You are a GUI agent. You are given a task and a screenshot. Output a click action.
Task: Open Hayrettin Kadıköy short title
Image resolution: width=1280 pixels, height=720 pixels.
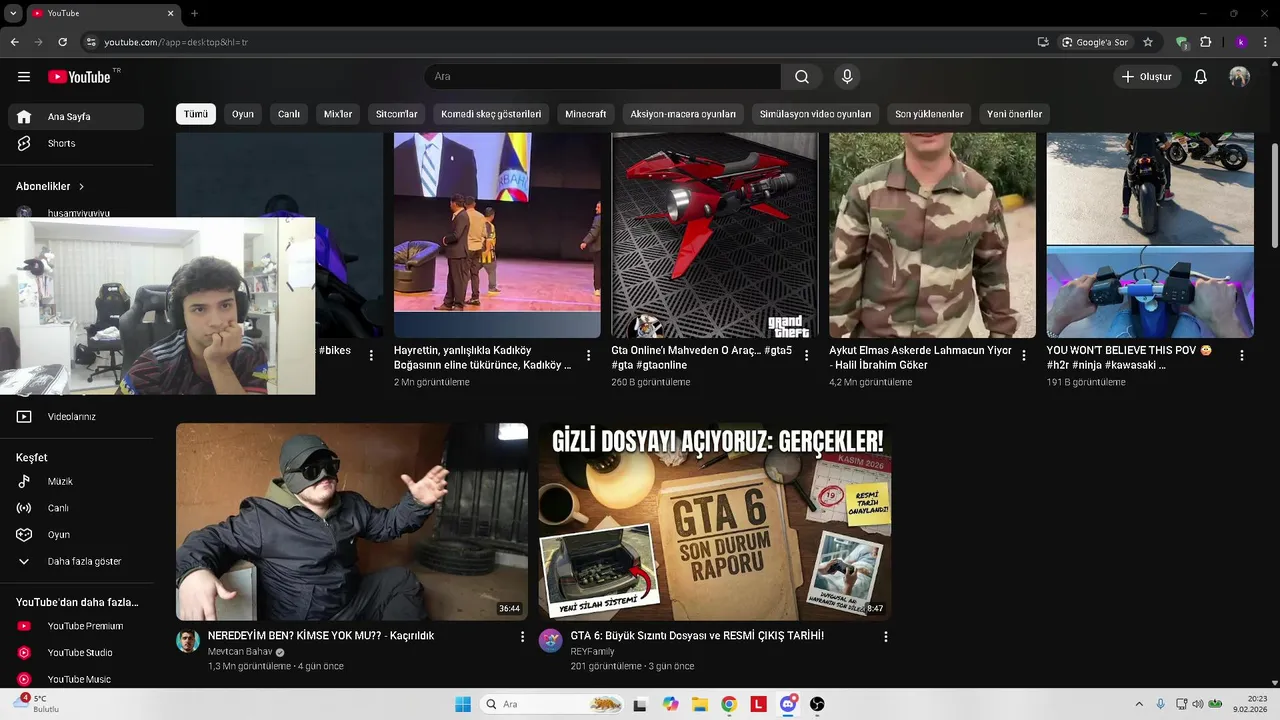(483, 358)
